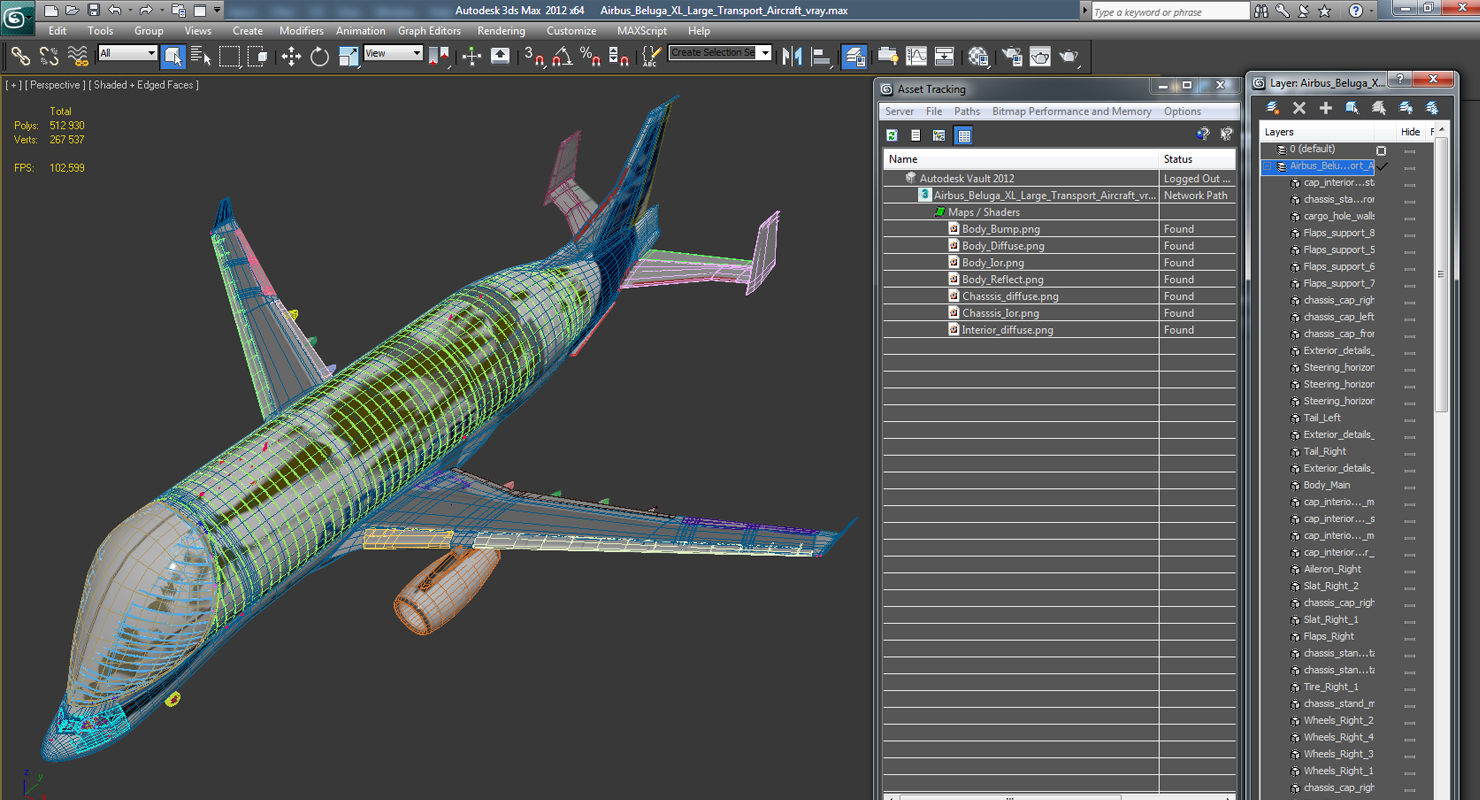This screenshot has width=1480, height=800.
Task: Click Edit Named Selection Sets icon
Action: tap(651, 56)
